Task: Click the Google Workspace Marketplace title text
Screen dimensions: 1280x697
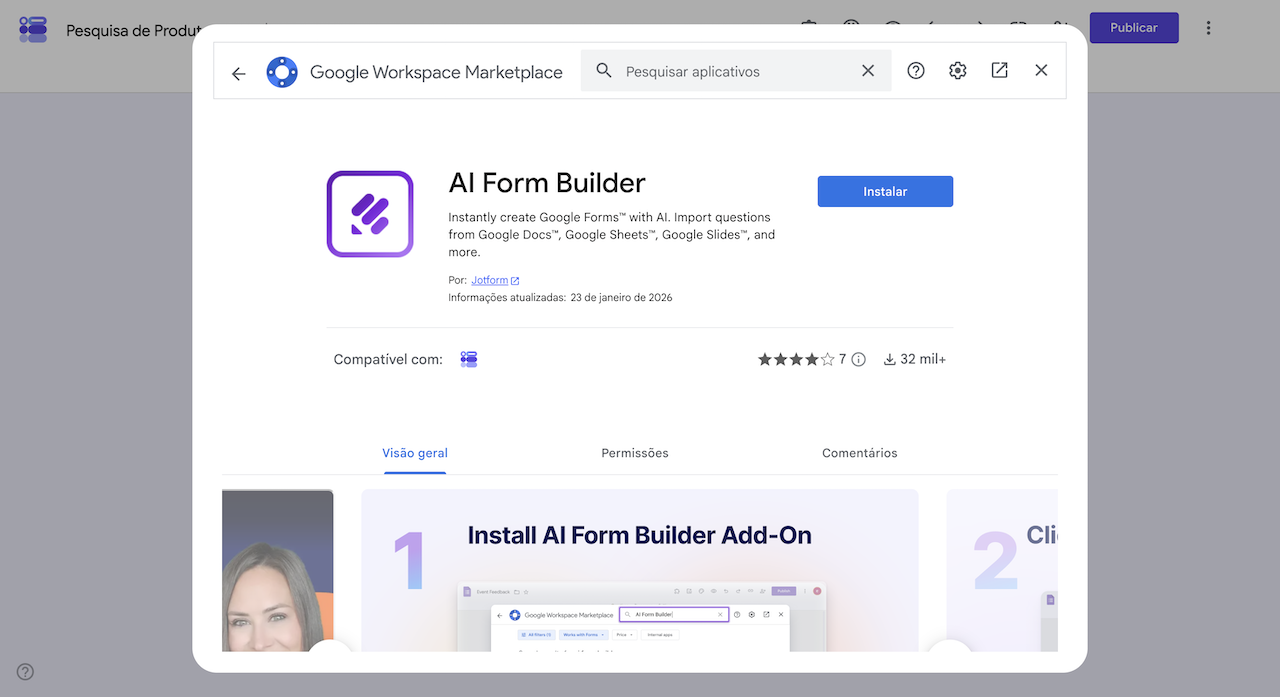Action: pyautogui.click(x=436, y=72)
